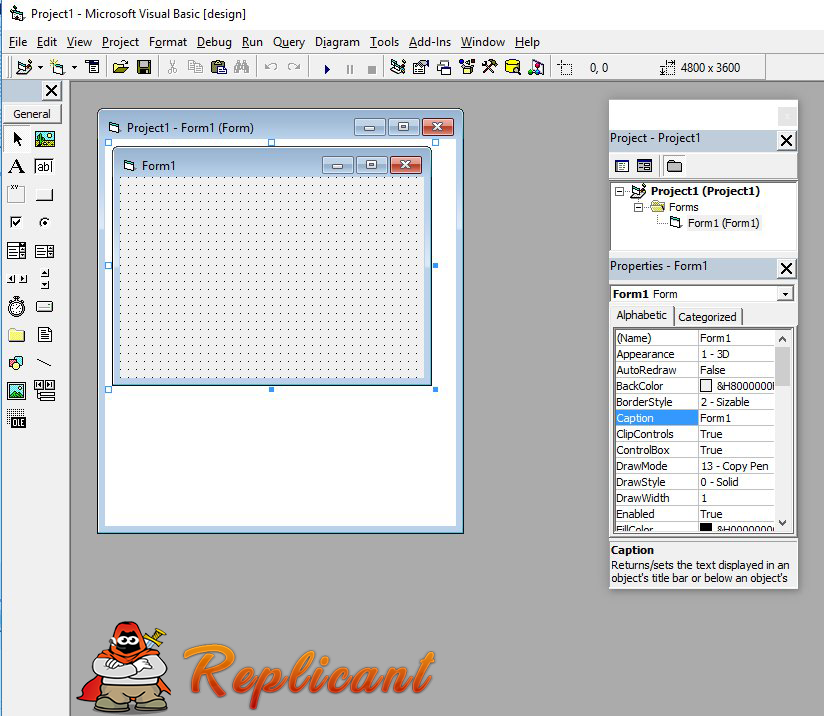Image resolution: width=824 pixels, height=716 pixels.
Task: Open Add Form toolbar dropdown arrow
Action: coord(74,67)
